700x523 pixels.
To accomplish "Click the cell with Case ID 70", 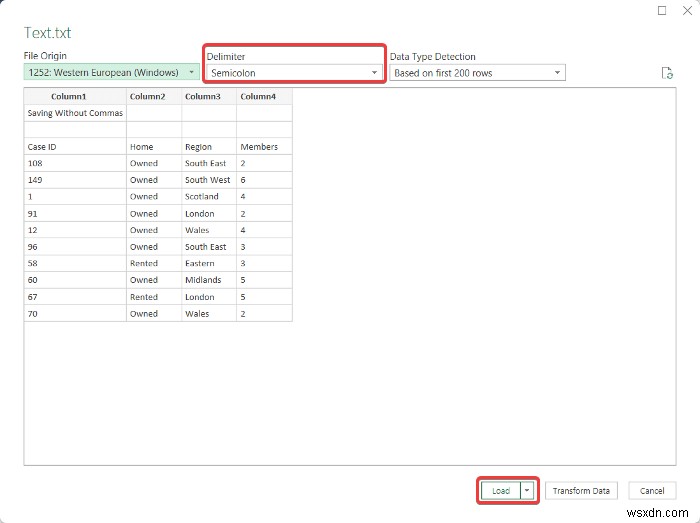I will click(75, 314).
